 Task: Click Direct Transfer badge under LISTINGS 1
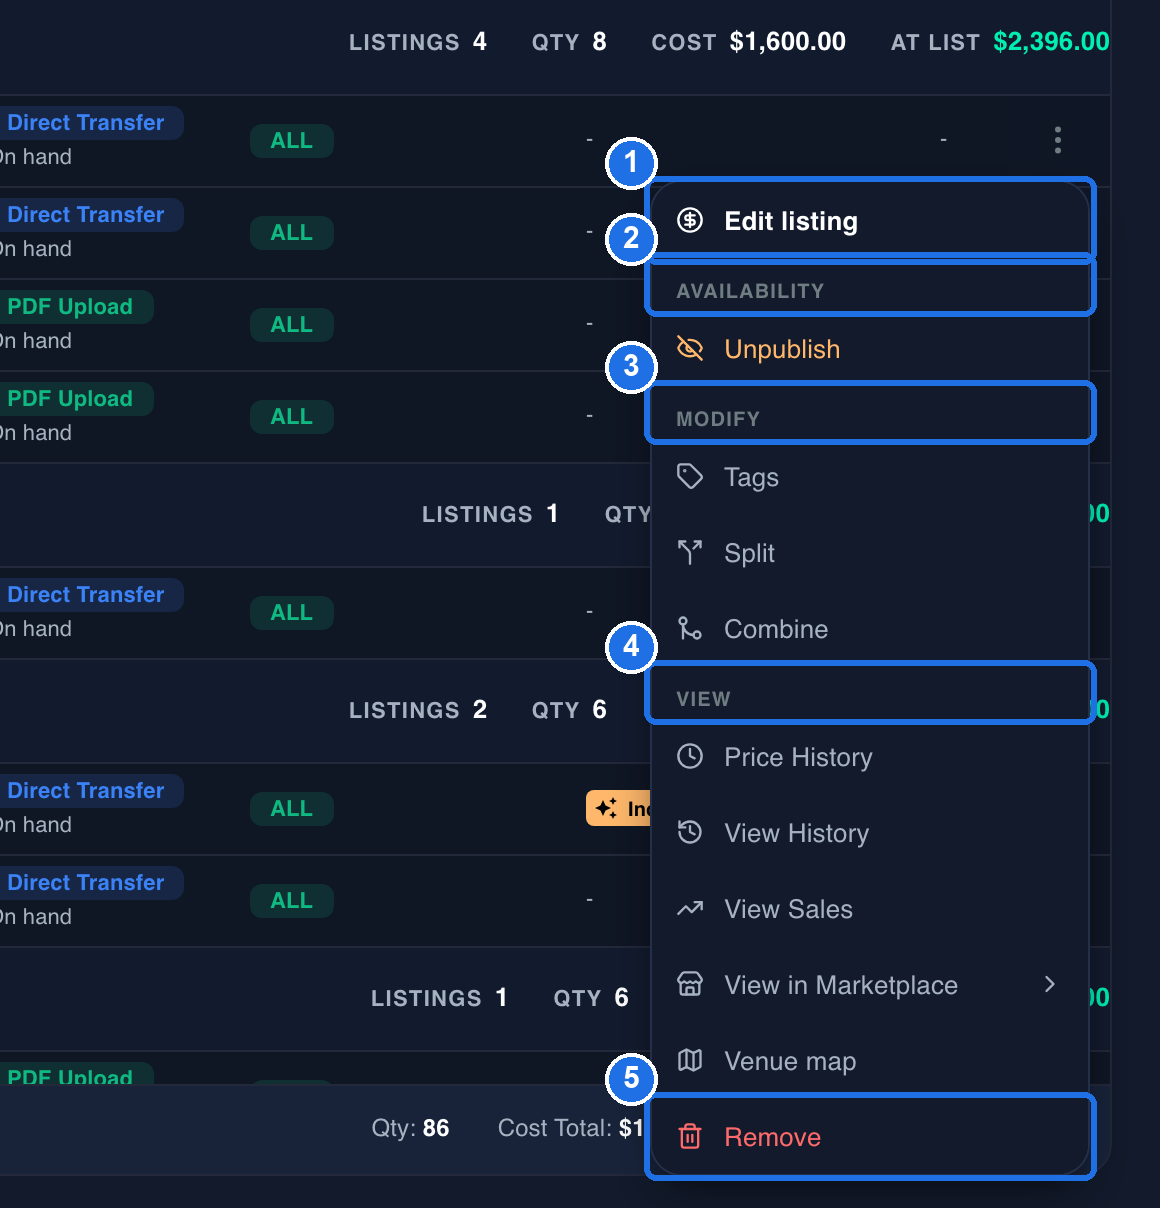[x=90, y=594]
